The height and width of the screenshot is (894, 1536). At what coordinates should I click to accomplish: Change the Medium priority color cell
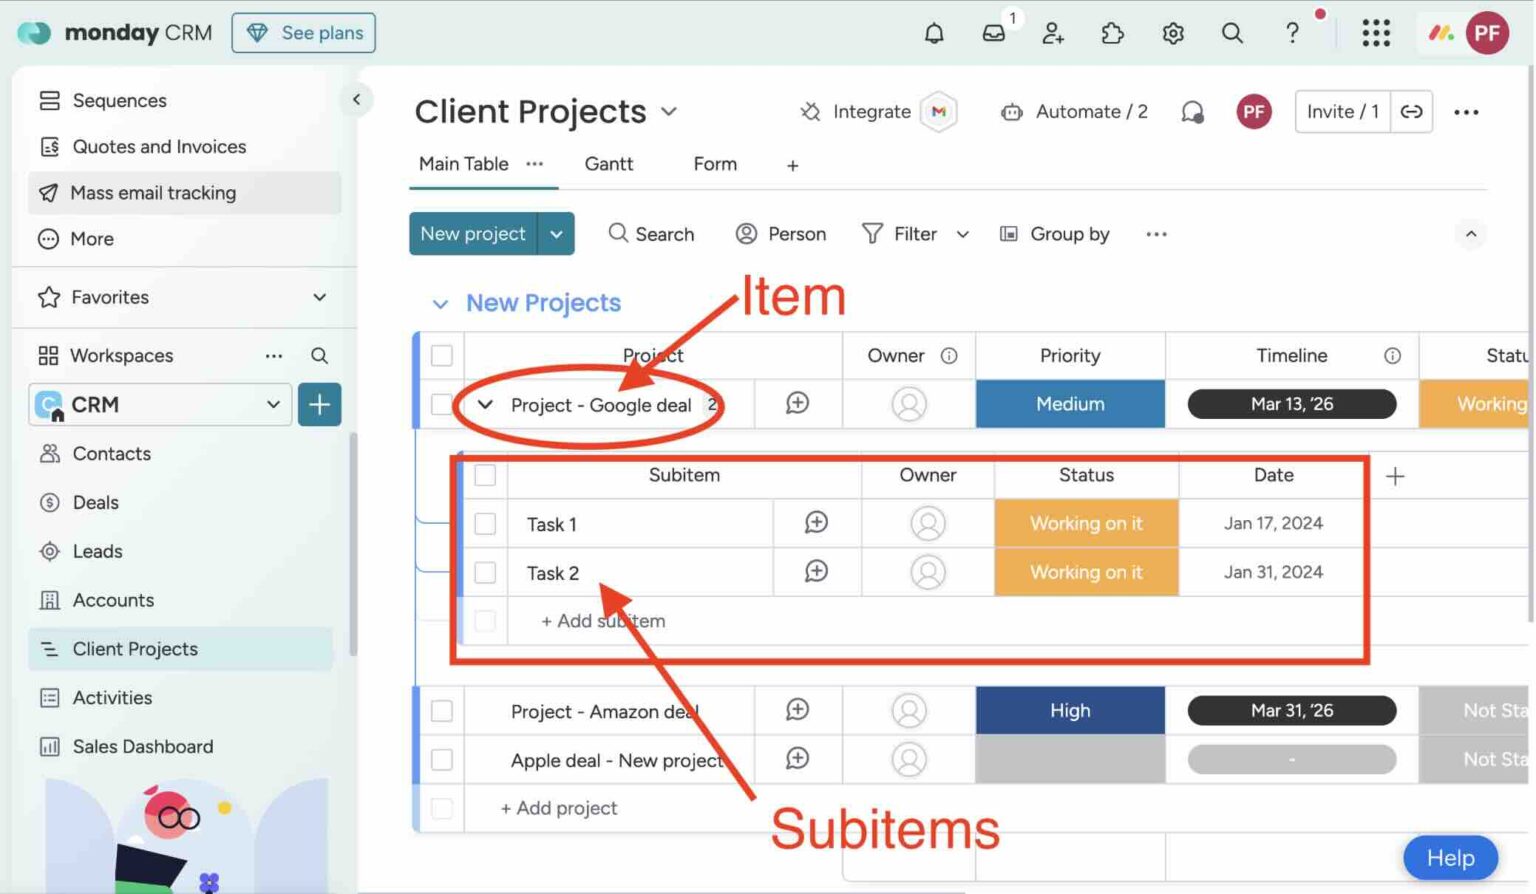tap(1070, 404)
